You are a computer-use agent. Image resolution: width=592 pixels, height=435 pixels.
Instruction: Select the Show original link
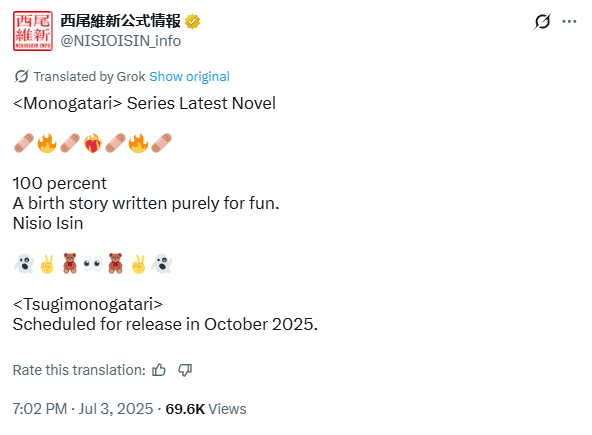190,77
